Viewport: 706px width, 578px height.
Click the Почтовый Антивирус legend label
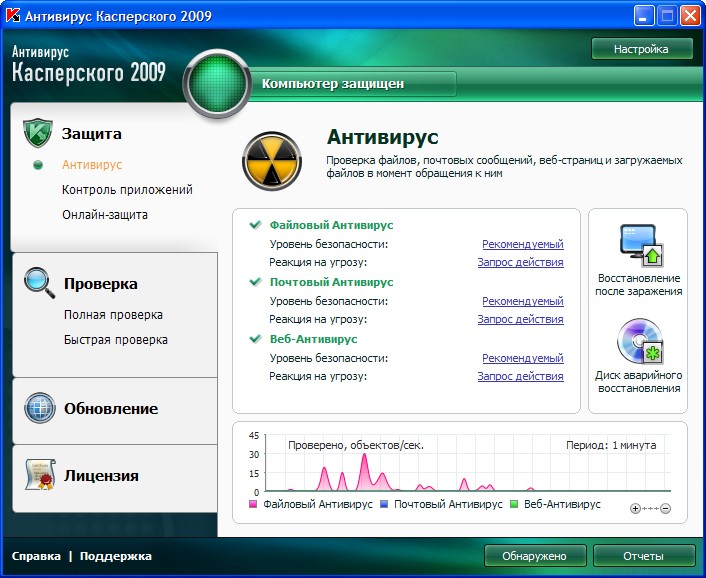(x=448, y=504)
